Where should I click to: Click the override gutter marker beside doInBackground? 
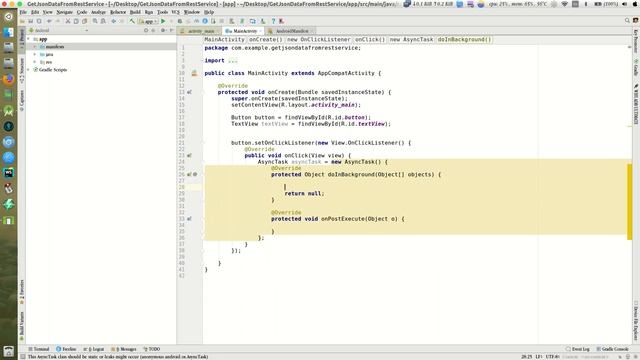189,174
